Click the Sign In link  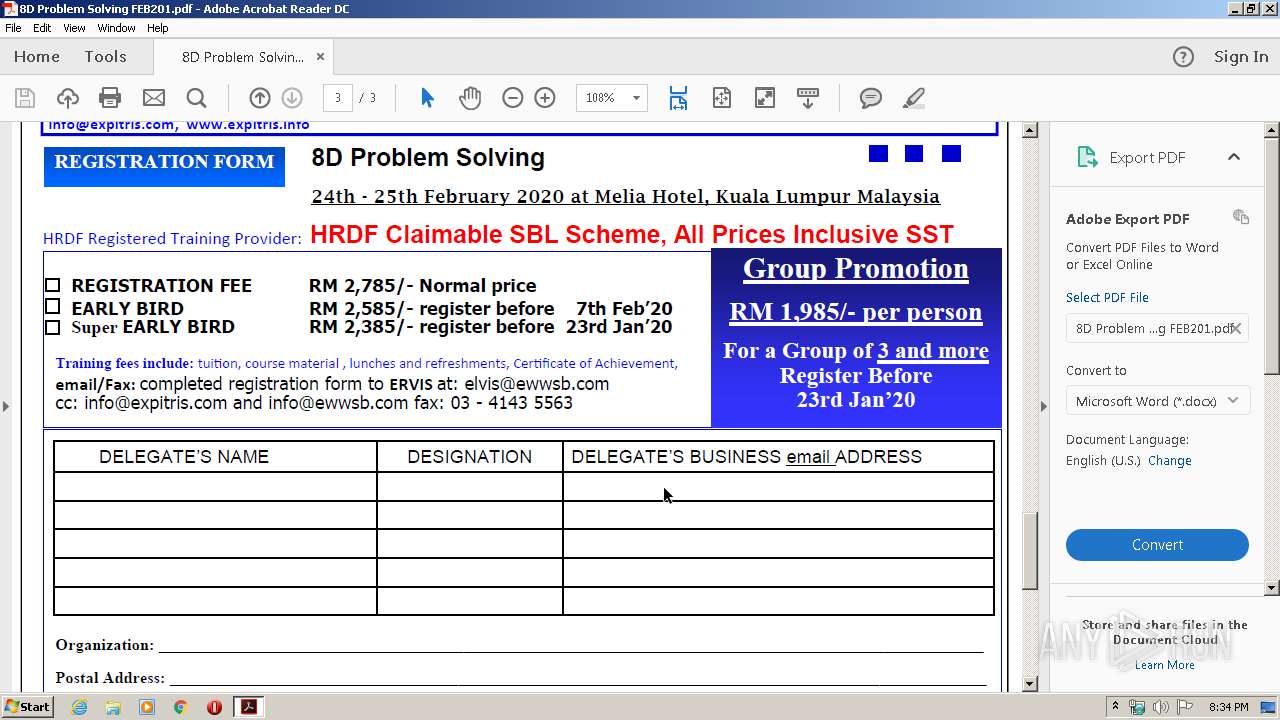(x=1241, y=57)
